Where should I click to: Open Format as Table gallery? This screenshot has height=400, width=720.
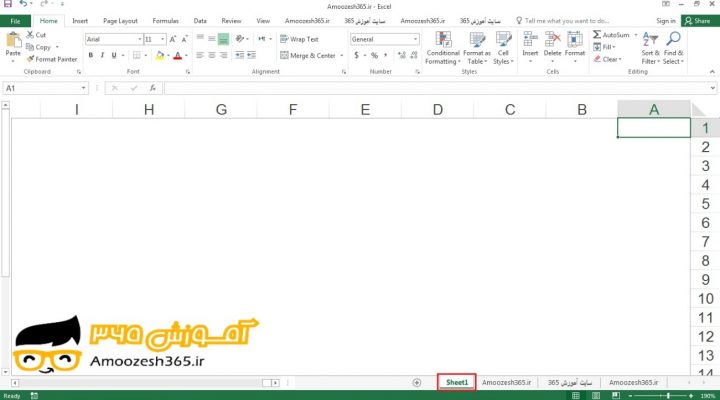pos(477,49)
